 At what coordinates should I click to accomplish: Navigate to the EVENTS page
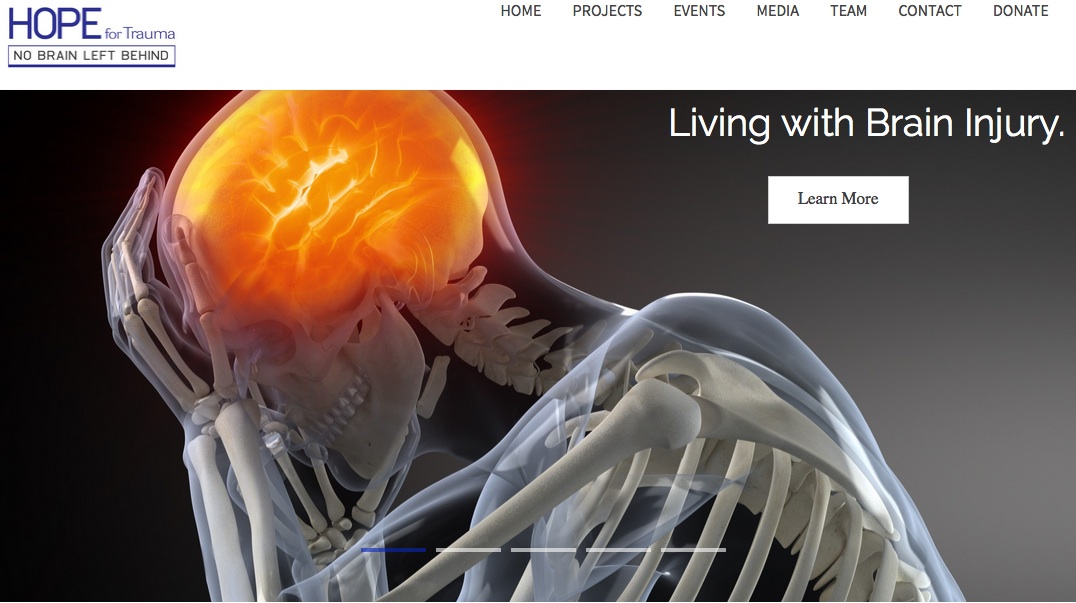pos(699,11)
